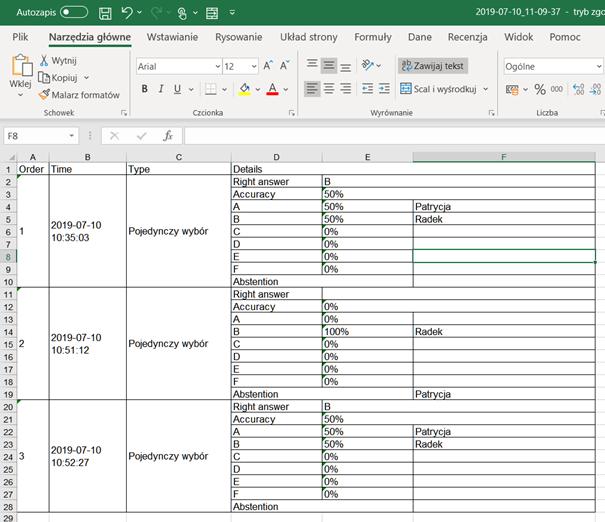Toggle middle vertical alignment icon
This screenshot has height=522, width=605.
(329, 66)
